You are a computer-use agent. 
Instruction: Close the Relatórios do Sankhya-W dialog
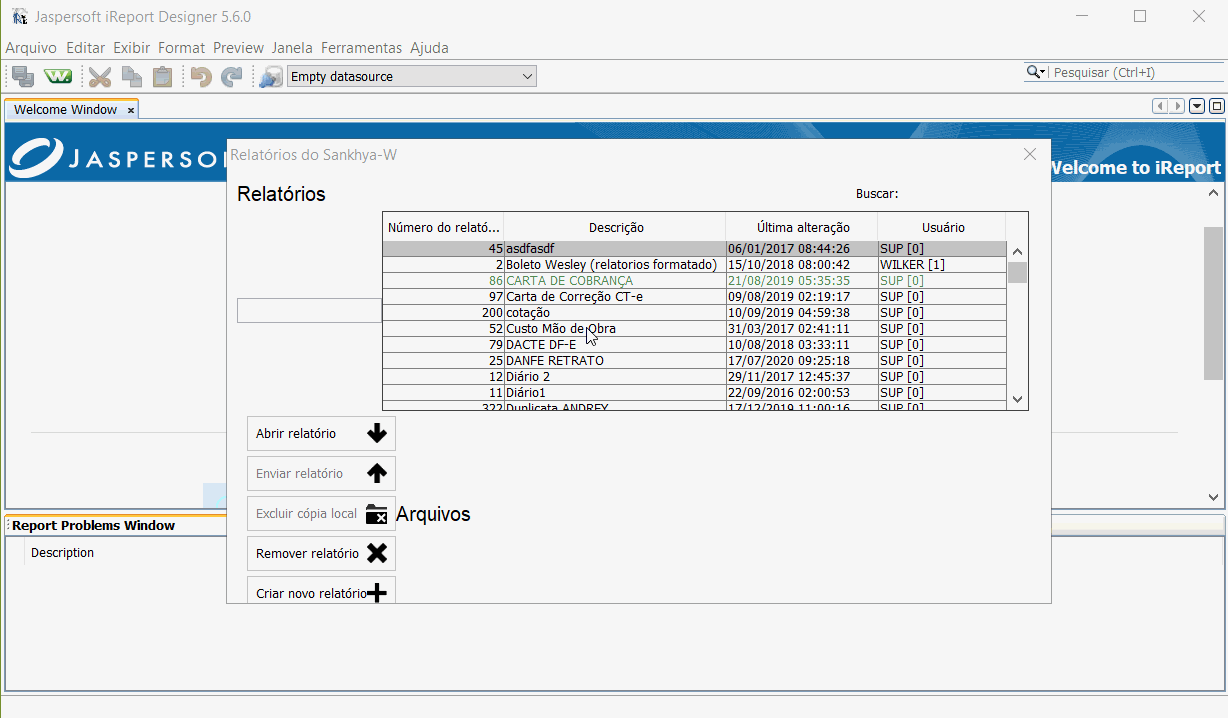(x=1030, y=154)
